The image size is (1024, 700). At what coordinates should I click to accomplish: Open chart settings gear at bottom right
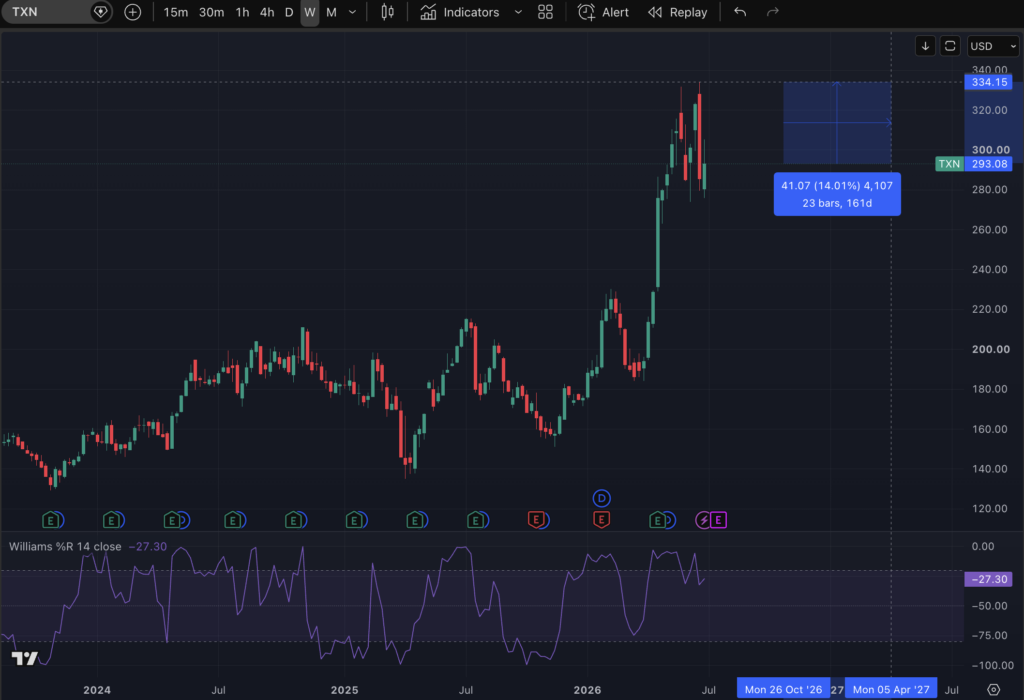(x=993, y=690)
